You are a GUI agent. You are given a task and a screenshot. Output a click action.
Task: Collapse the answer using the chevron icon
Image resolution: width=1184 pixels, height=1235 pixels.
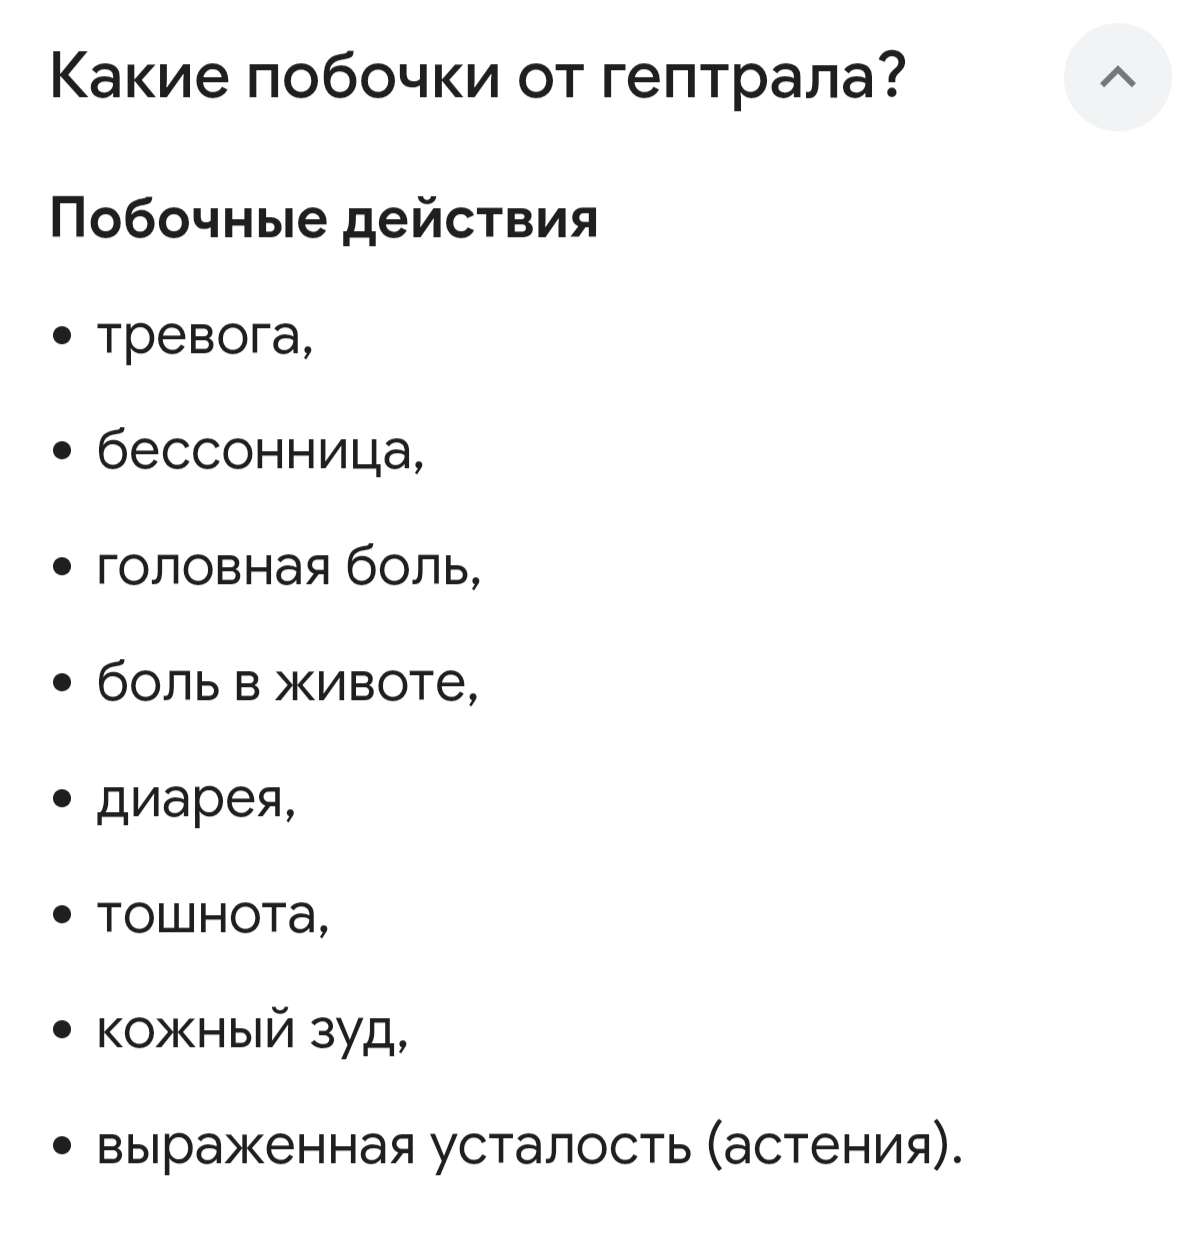[1119, 77]
